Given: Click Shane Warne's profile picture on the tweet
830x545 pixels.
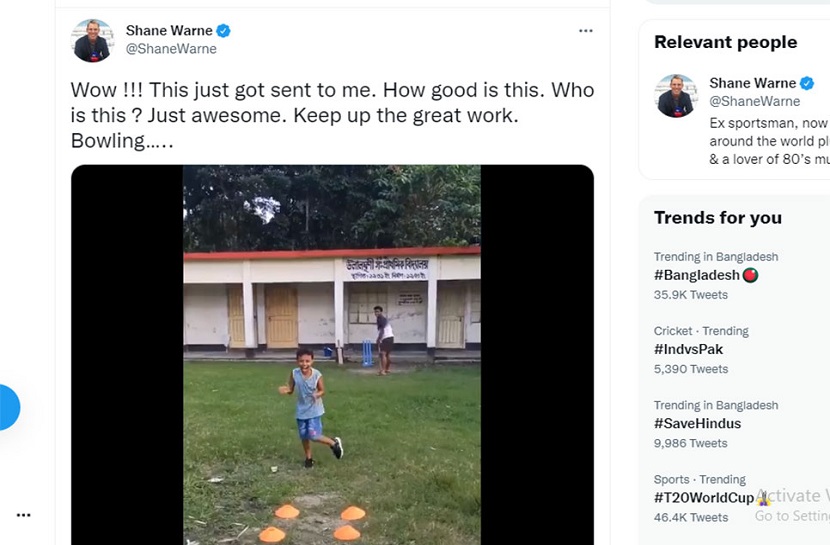Looking at the screenshot, I should pyautogui.click(x=93, y=41).
